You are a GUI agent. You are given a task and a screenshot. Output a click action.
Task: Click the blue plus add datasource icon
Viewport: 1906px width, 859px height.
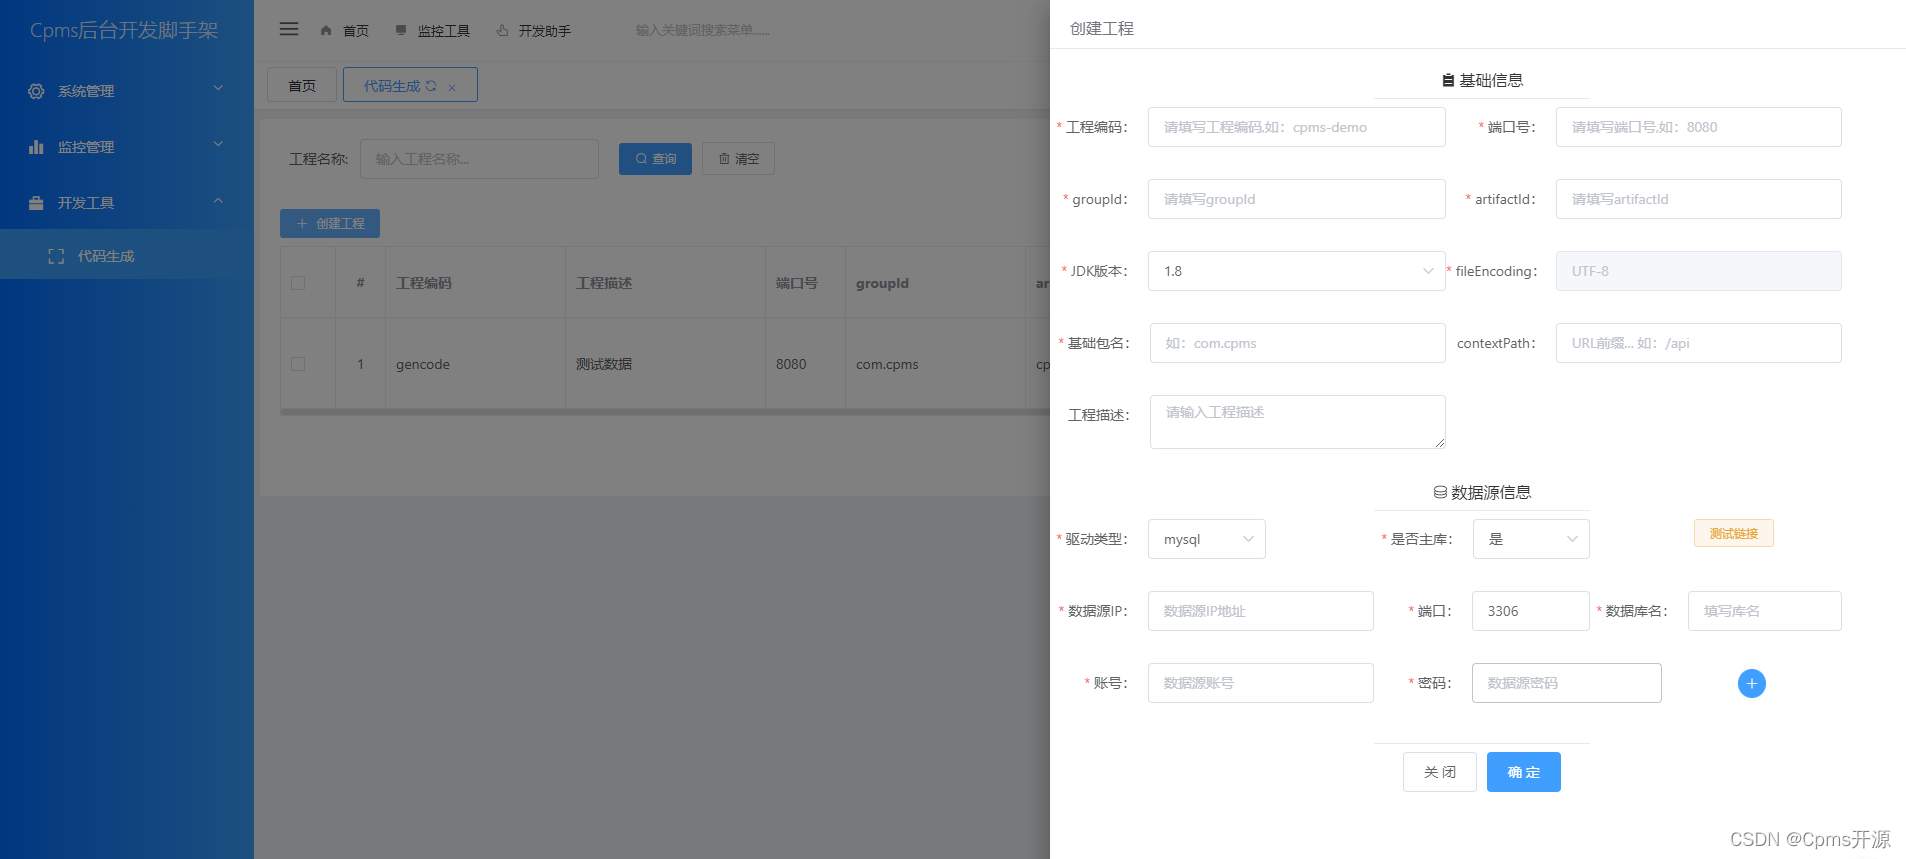pos(1751,683)
